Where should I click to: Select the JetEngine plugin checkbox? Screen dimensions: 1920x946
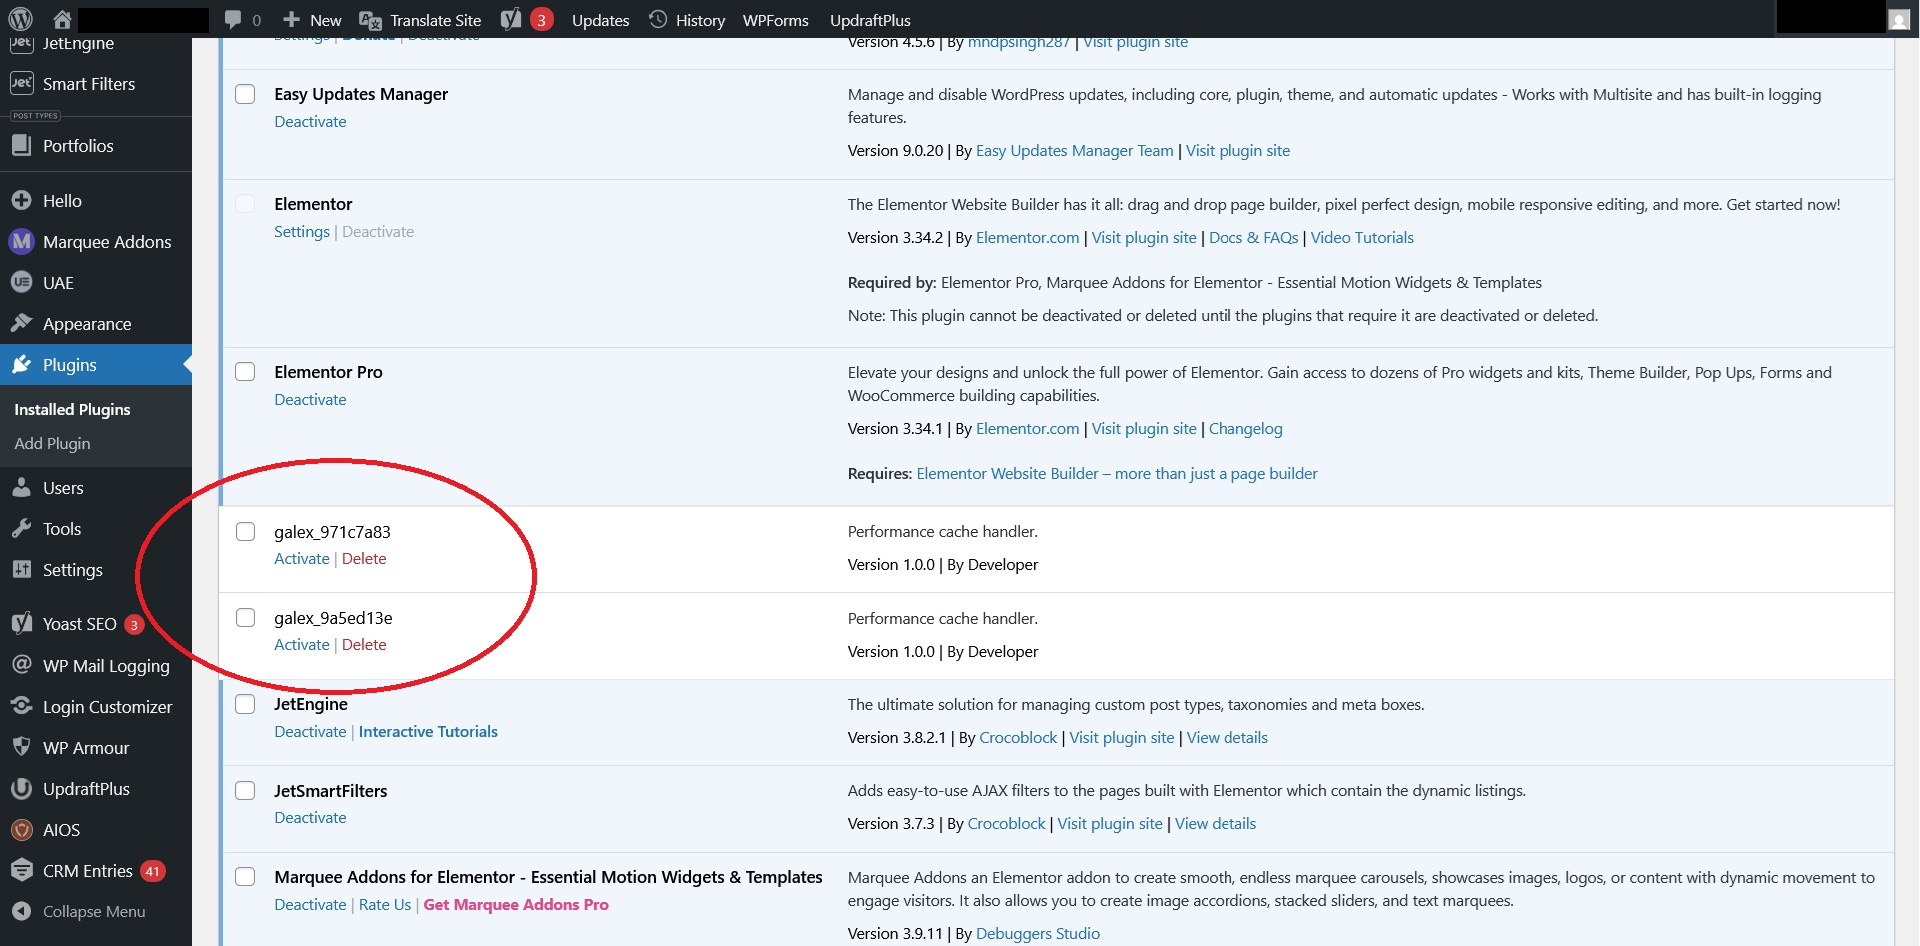coord(245,704)
